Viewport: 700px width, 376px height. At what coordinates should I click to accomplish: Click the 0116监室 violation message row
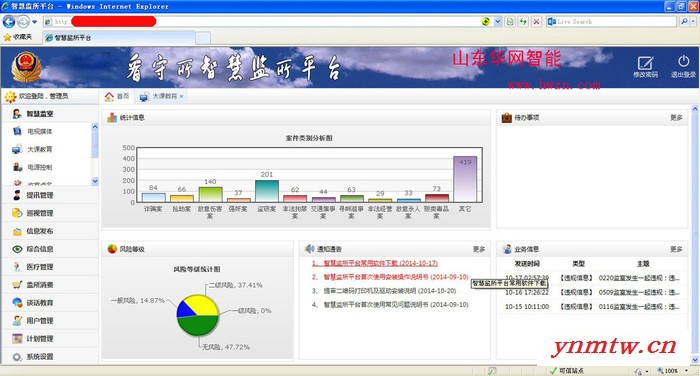point(592,307)
